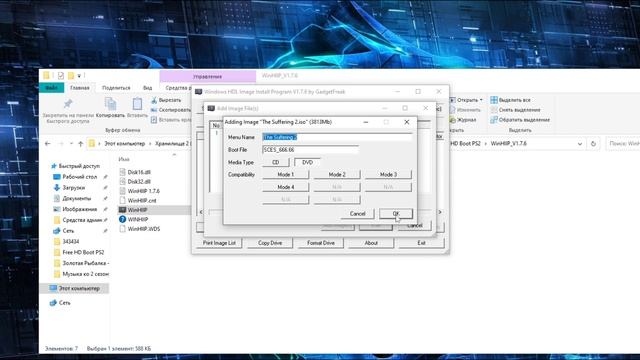Screen dimensions: 640x360
Task: Set media type to DVD
Action: coord(307,162)
